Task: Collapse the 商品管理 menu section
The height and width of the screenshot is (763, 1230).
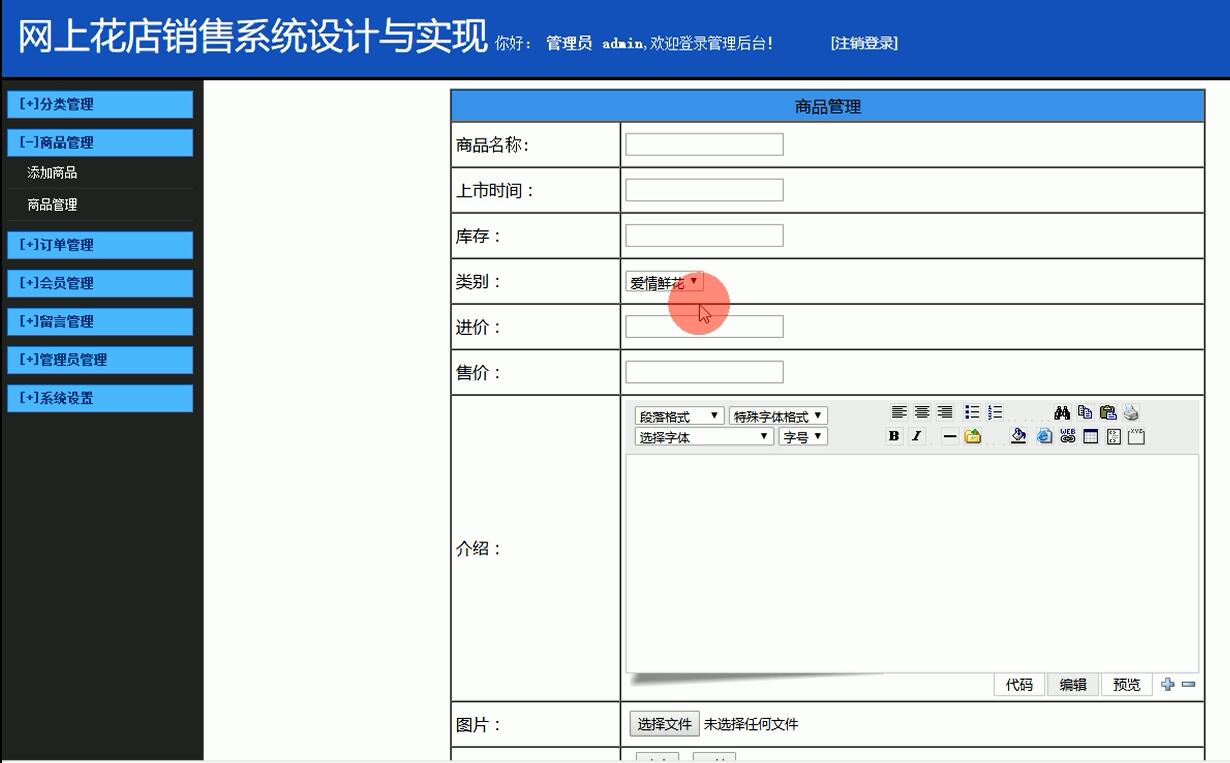Action: 99,142
